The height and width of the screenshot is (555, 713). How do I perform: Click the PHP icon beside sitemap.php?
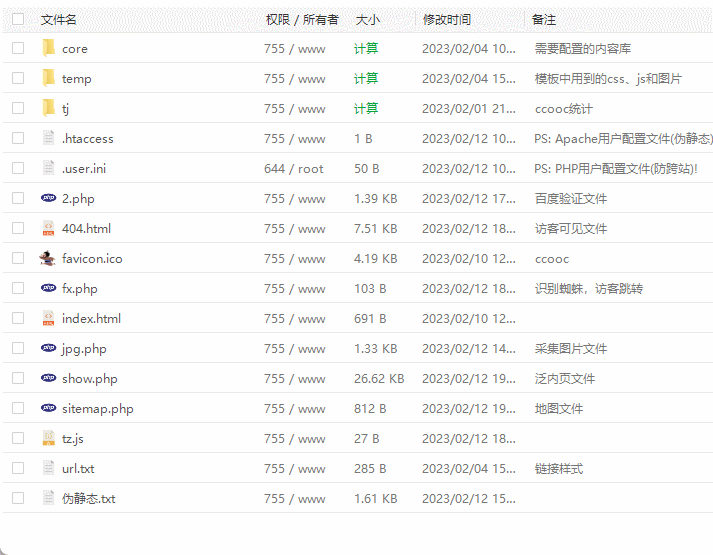[48, 408]
